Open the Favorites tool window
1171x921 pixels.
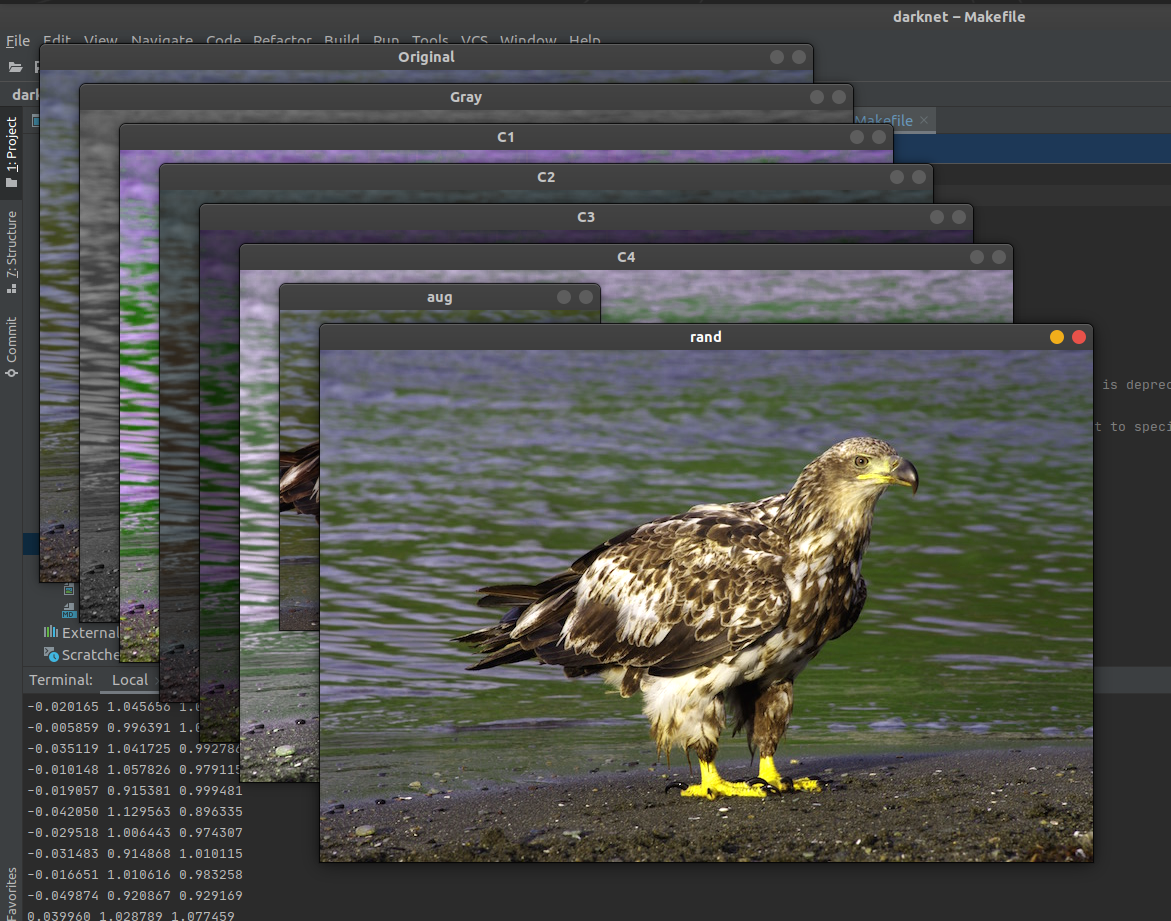click(x=11, y=893)
